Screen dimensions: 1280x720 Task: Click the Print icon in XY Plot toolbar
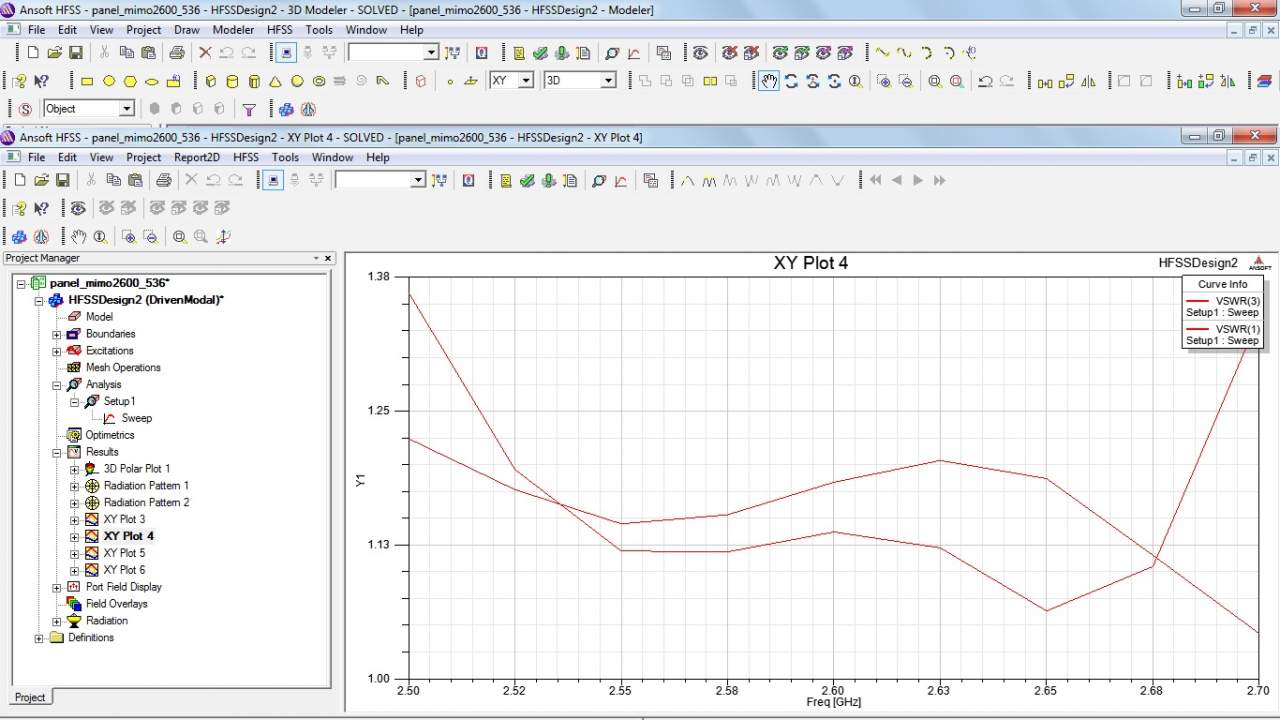pyautogui.click(x=164, y=180)
